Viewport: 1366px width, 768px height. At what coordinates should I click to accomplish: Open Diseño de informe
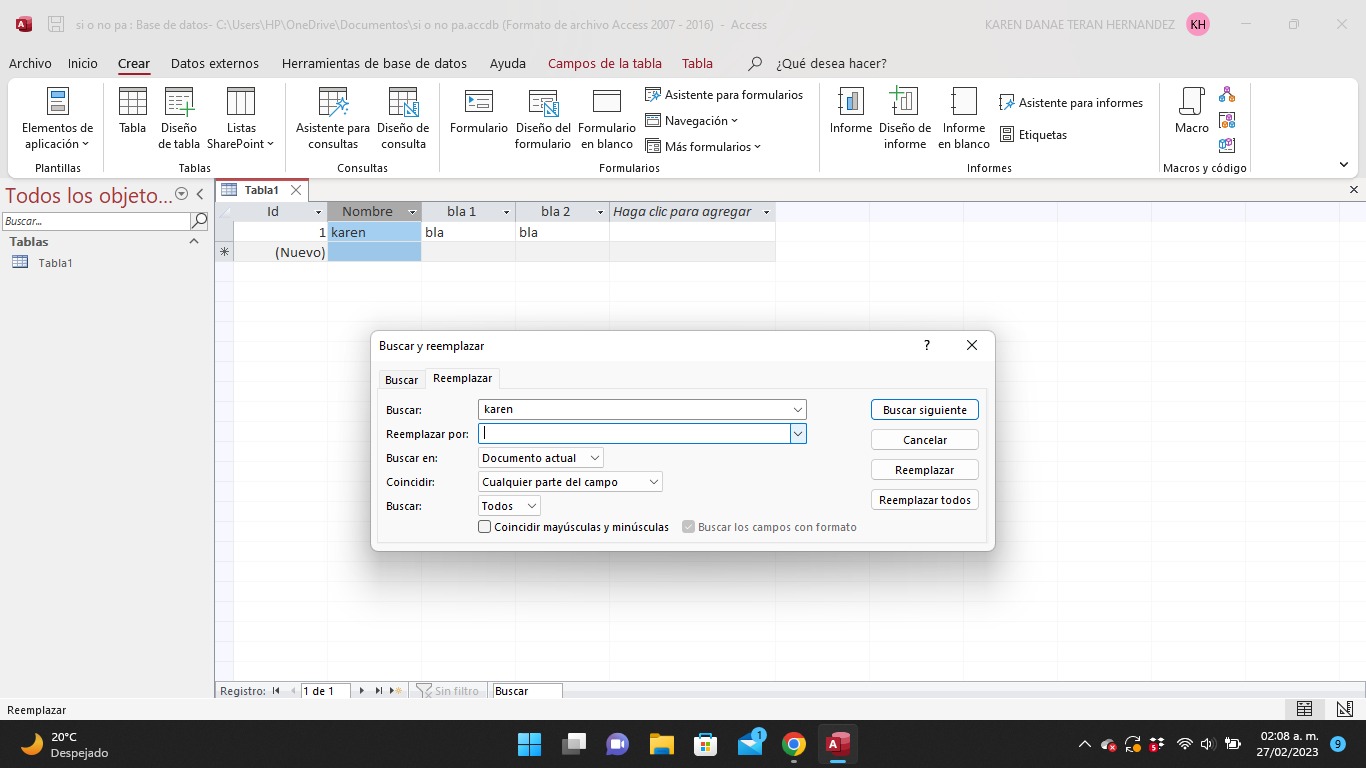pyautogui.click(x=905, y=118)
